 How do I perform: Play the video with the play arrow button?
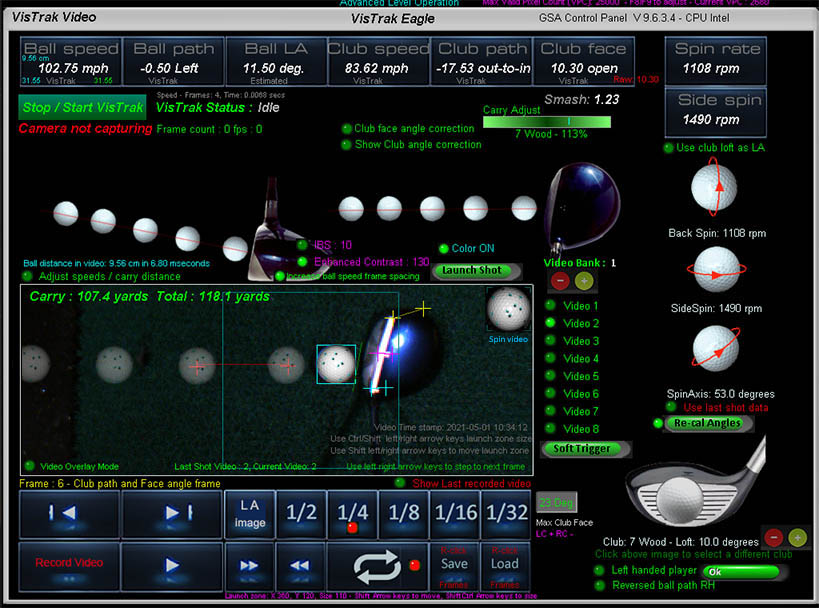coord(172,566)
